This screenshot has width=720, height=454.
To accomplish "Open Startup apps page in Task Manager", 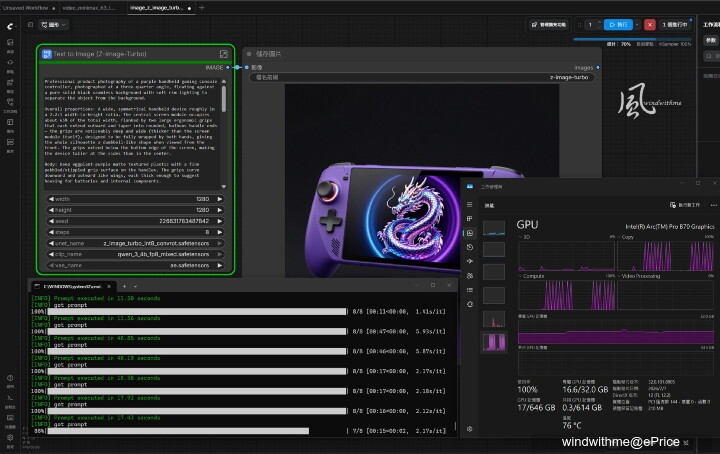I will pyautogui.click(x=469, y=261).
